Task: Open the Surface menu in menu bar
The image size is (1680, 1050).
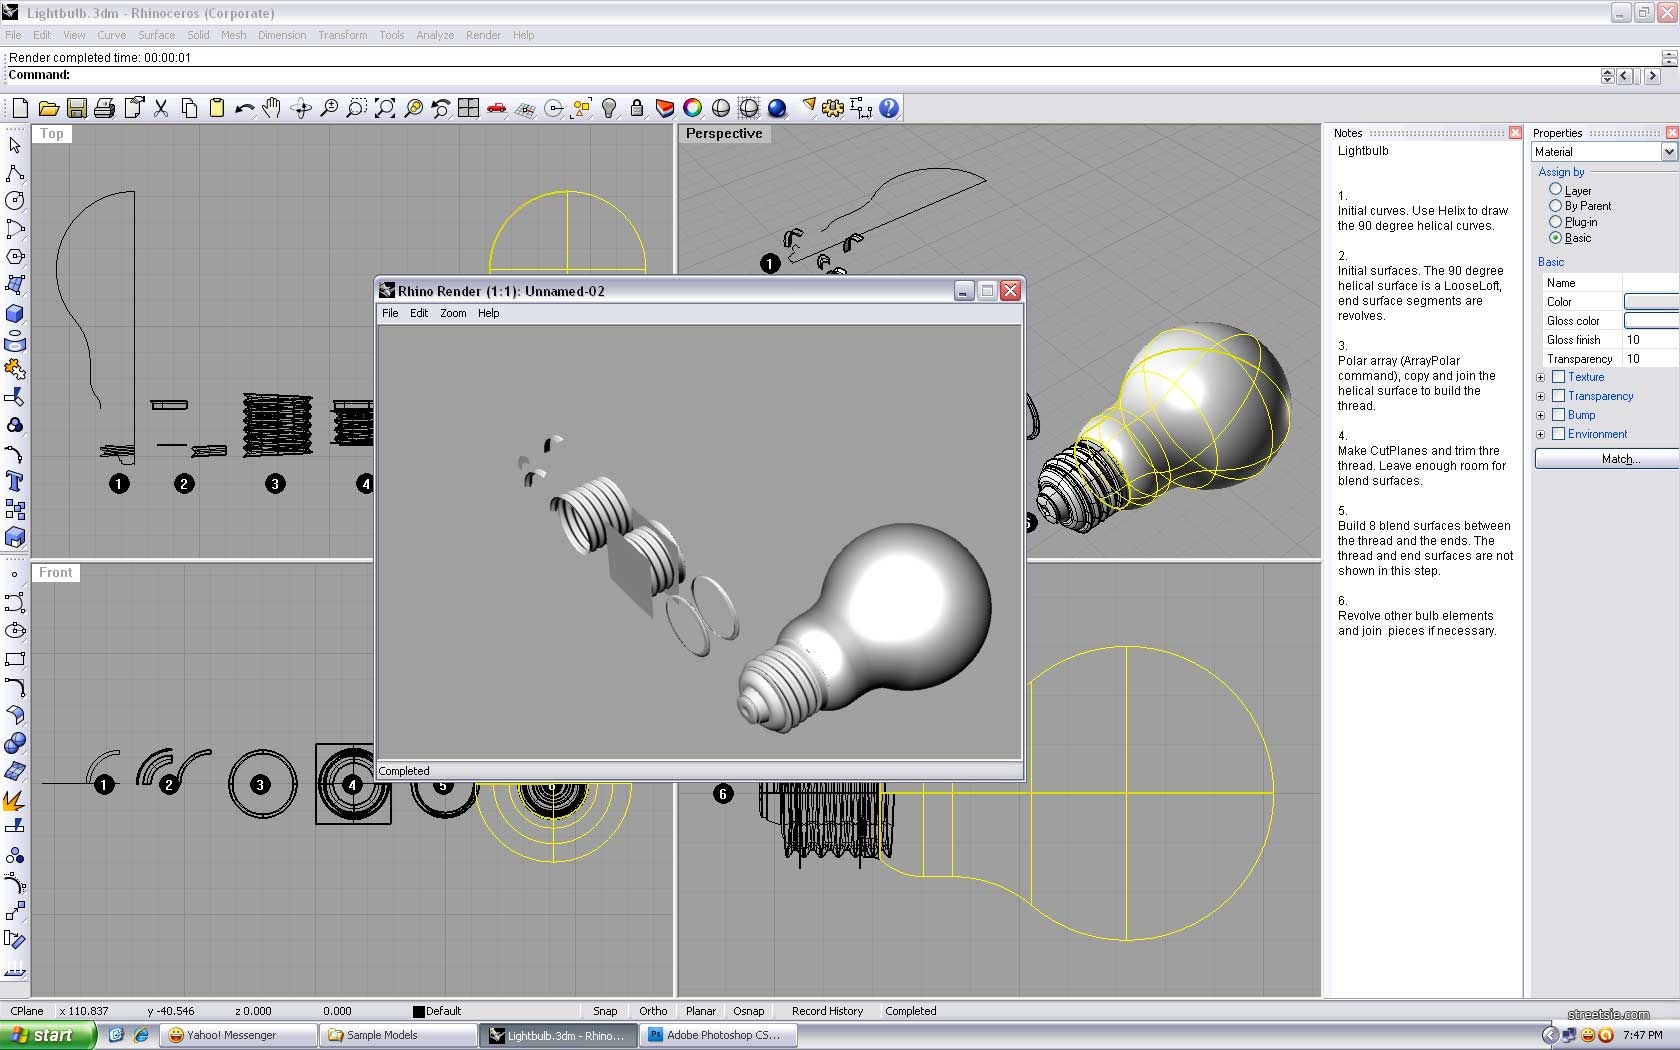Action: pos(156,35)
